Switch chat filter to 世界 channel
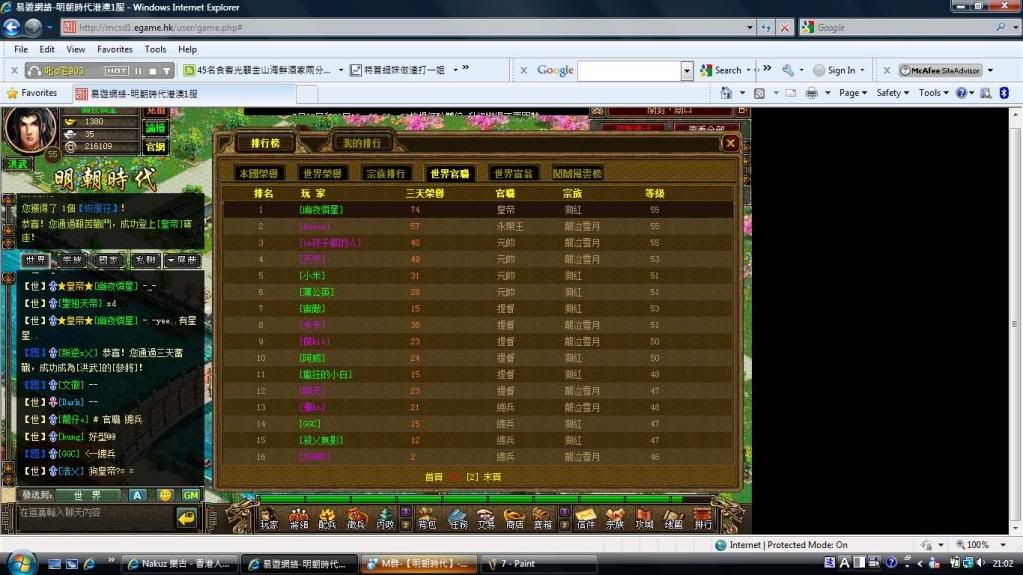This screenshot has width=1023, height=575. [36, 260]
